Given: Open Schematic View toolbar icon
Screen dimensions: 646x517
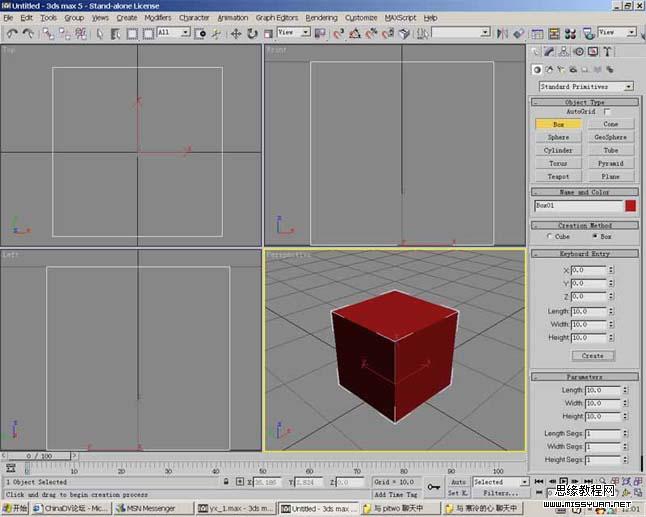Looking at the screenshot, I should 554,34.
